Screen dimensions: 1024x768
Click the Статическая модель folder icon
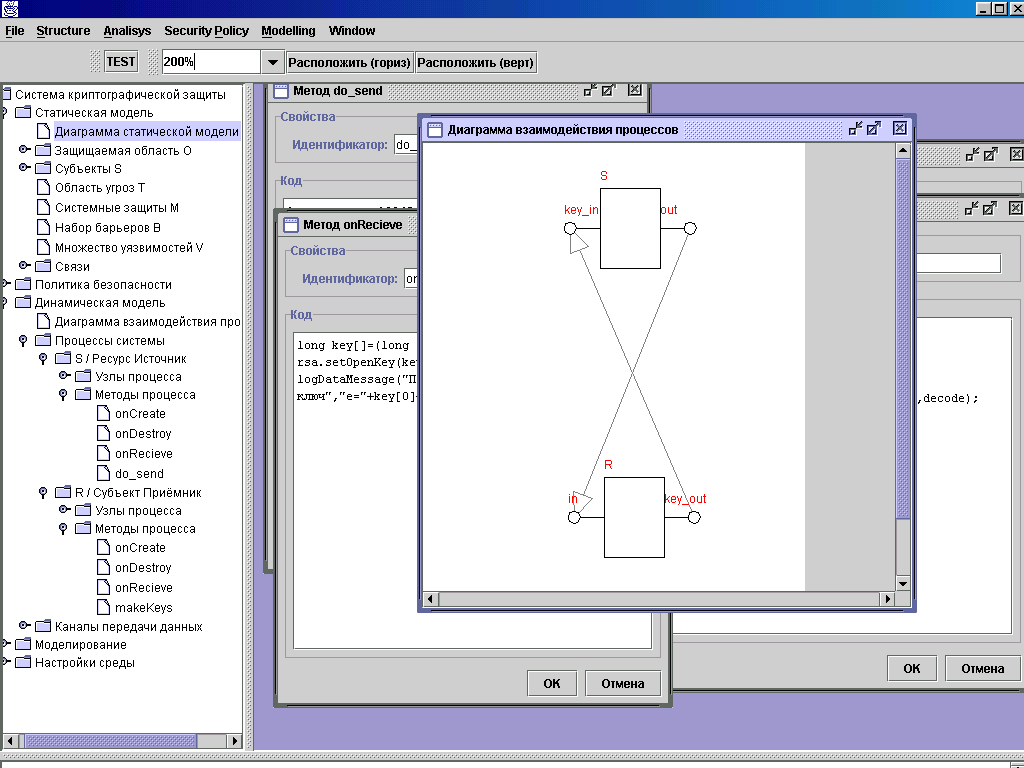point(23,113)
